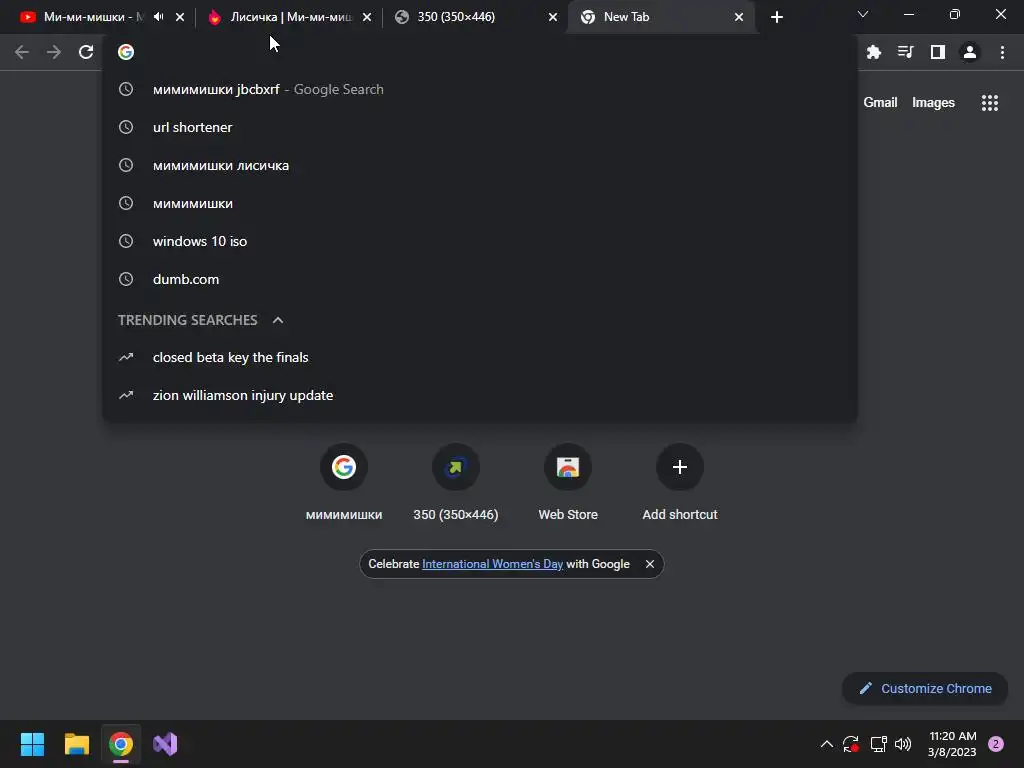Choose the мимимишки history suggestion
Screen dimensions: 1024x768
[x=480, y=203]
